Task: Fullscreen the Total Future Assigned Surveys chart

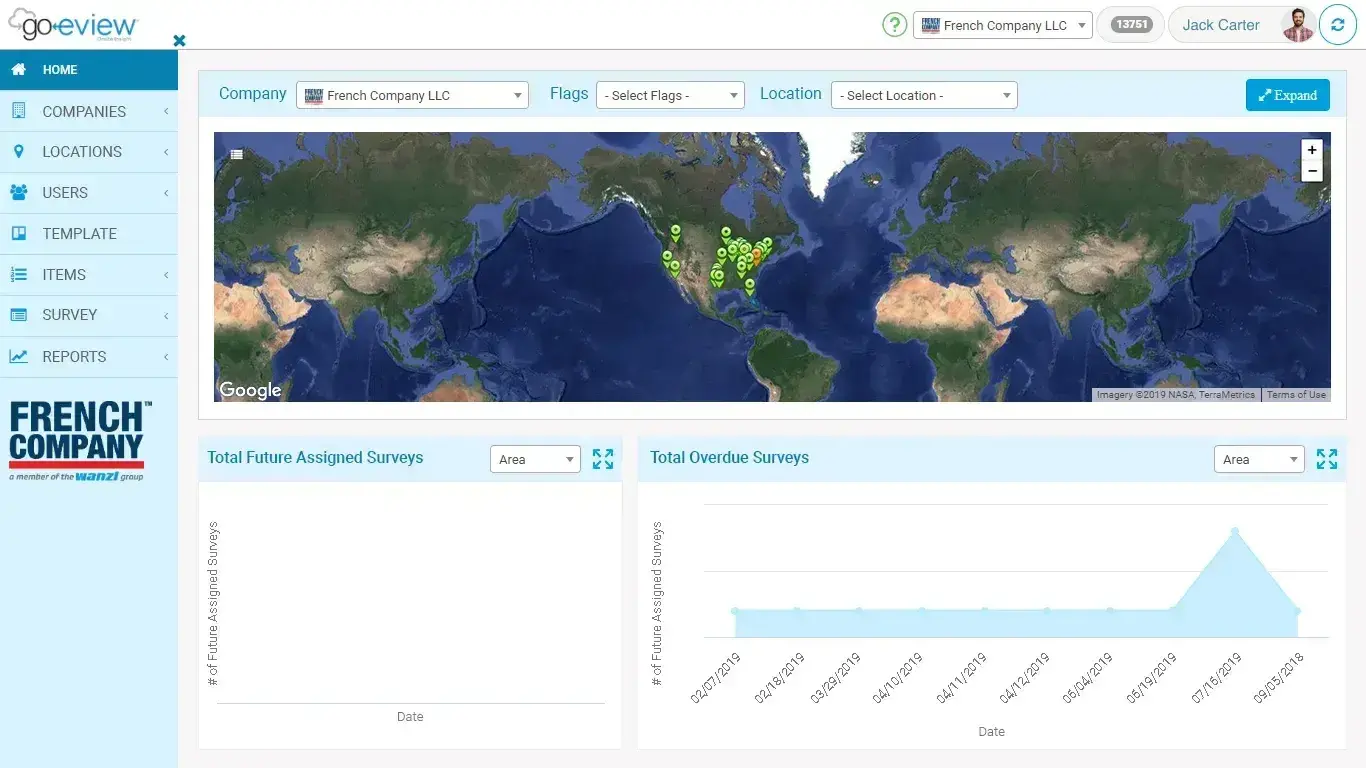Action: coord(602,459)
